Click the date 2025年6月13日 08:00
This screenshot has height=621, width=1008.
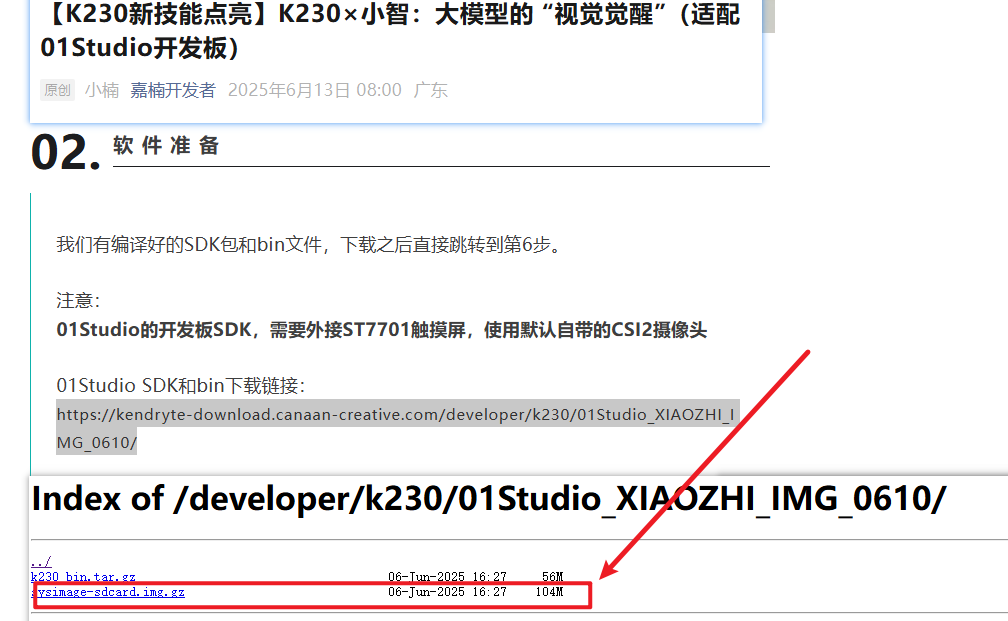click(315, 90)
